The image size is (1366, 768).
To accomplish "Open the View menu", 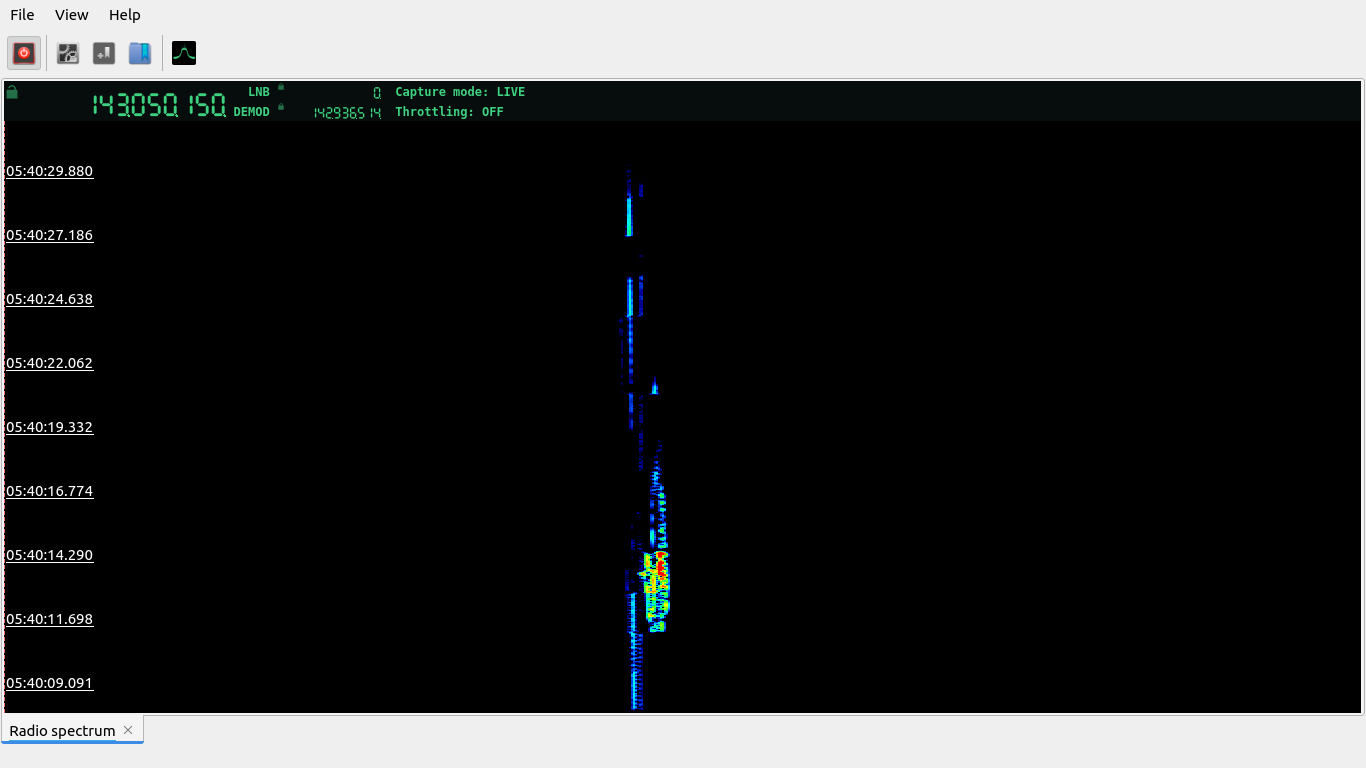I will [71, 15].
